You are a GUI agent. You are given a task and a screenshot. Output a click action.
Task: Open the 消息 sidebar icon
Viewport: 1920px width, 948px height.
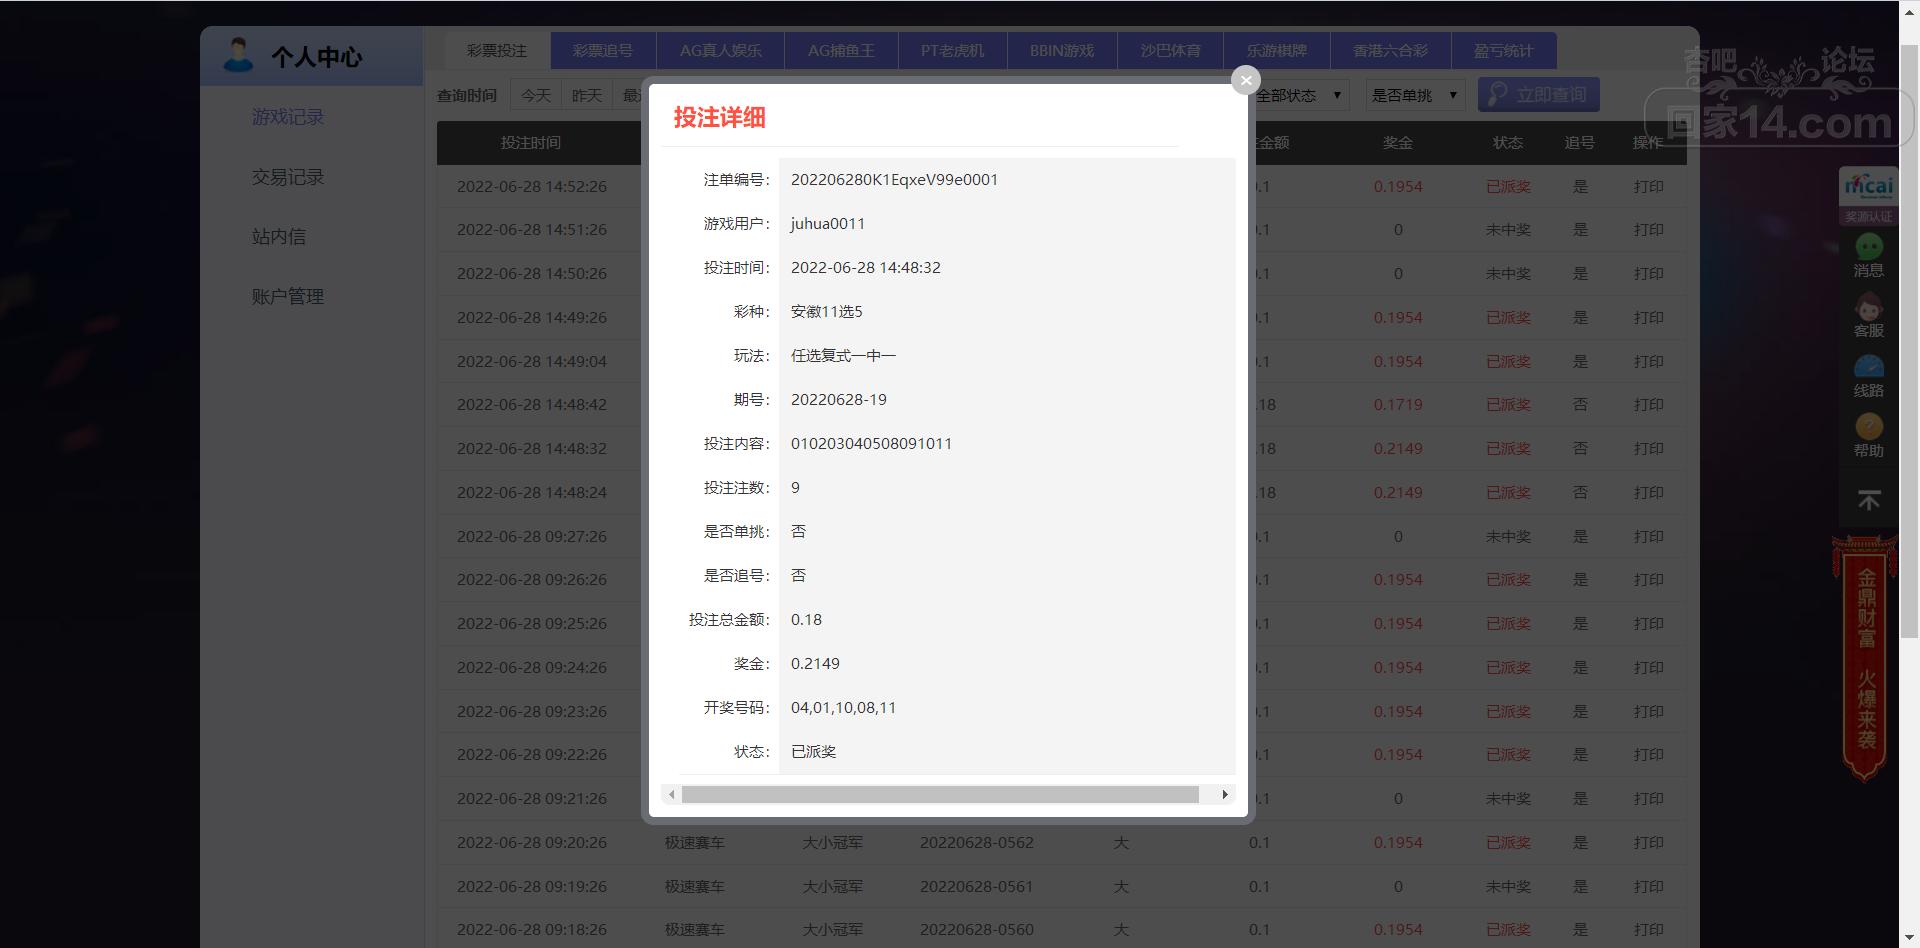click(x=1868, y=255)
